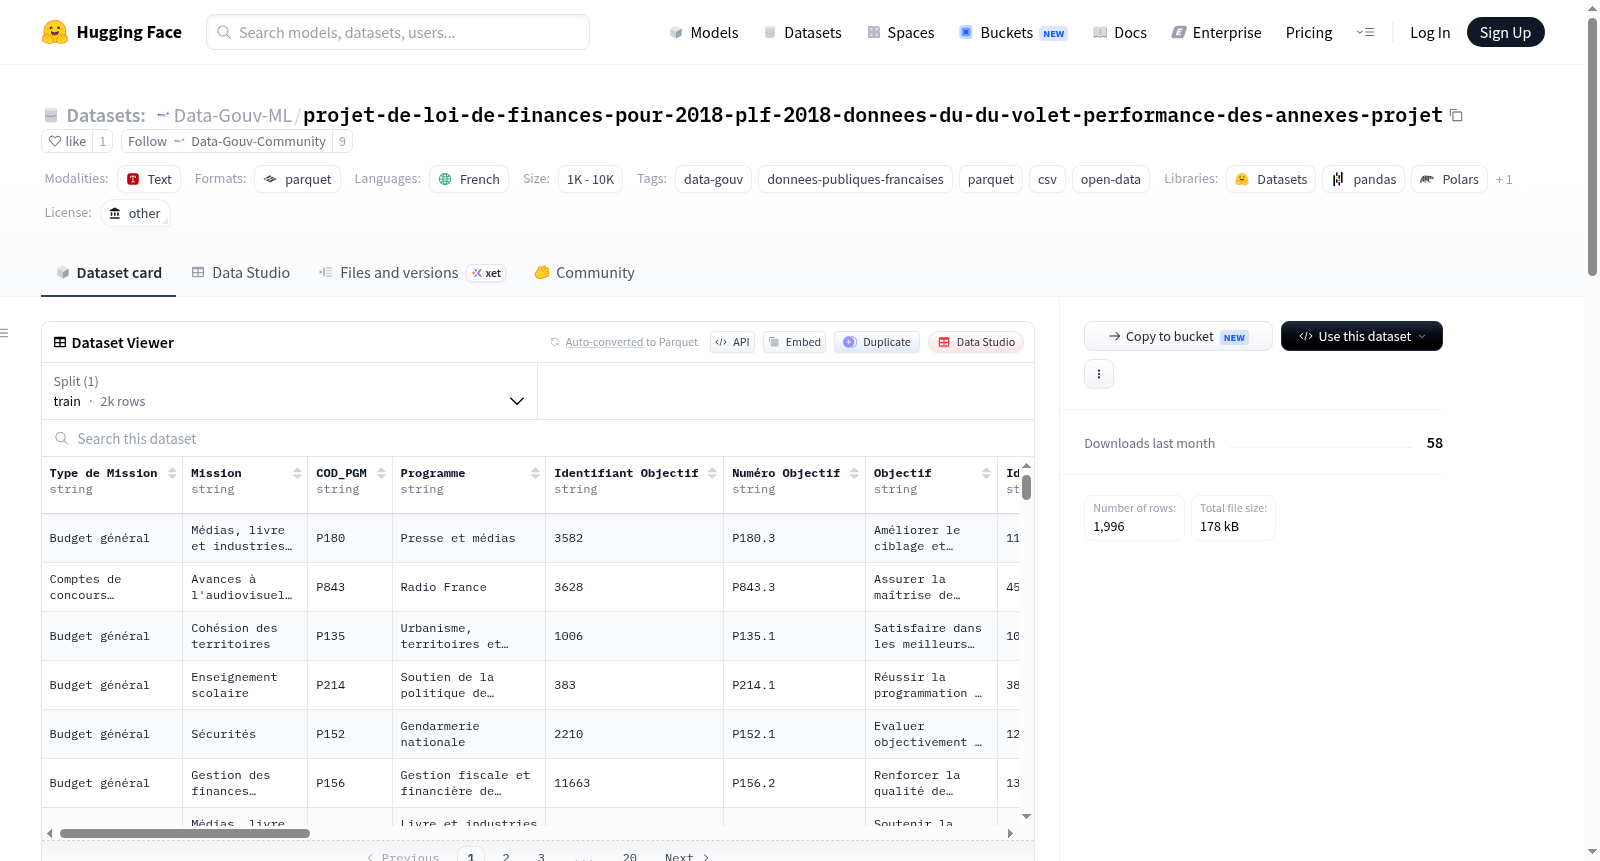This screenshot has height=861, width=1600.
Task: Click Log In link
Action: (1430, 32)
